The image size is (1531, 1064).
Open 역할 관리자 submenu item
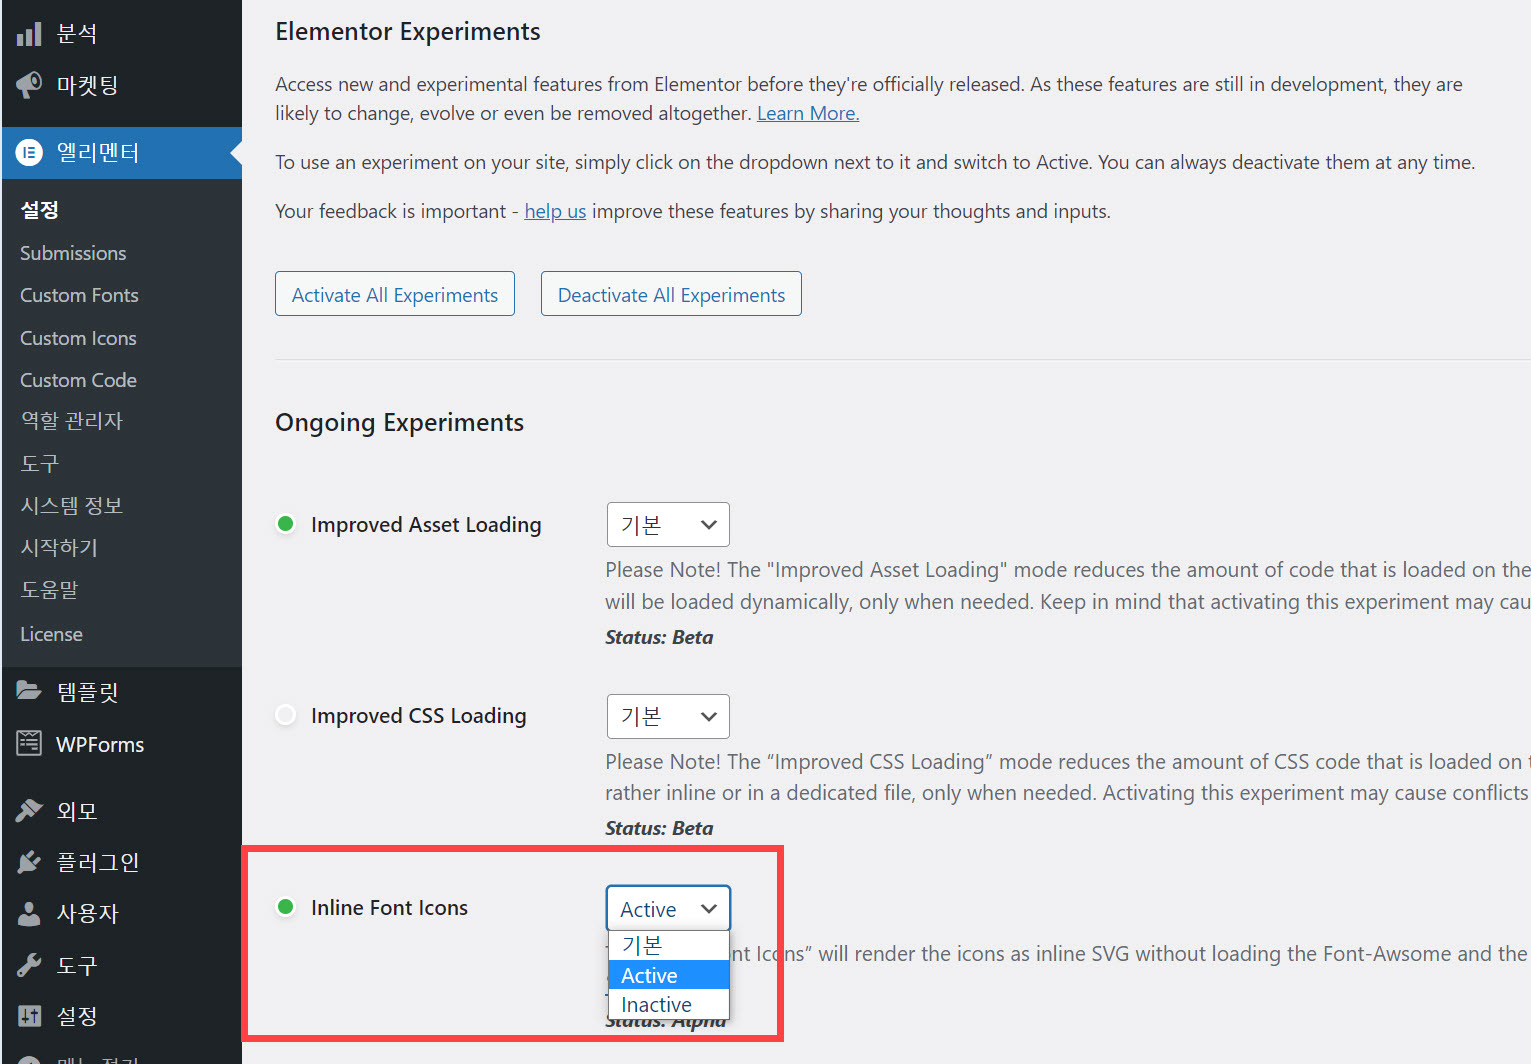72,421
